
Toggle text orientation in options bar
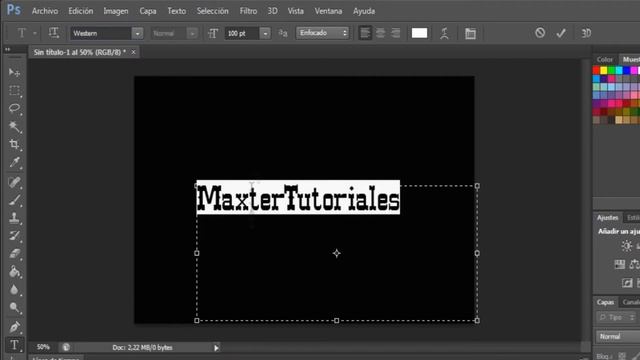pyautogui.click(x=54, y=33)
